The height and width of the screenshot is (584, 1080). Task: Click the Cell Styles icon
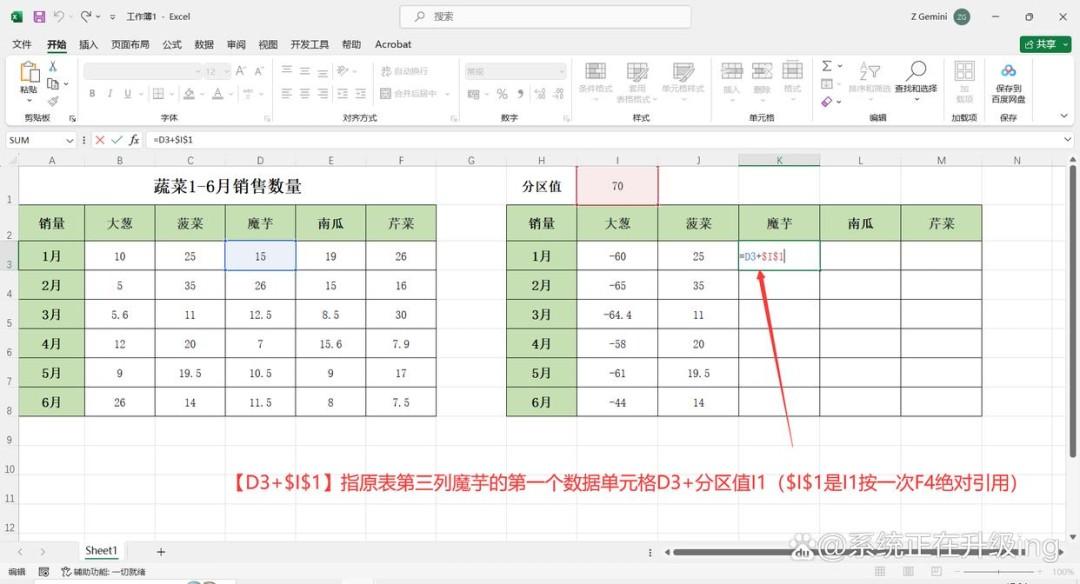tap(683, 71)
